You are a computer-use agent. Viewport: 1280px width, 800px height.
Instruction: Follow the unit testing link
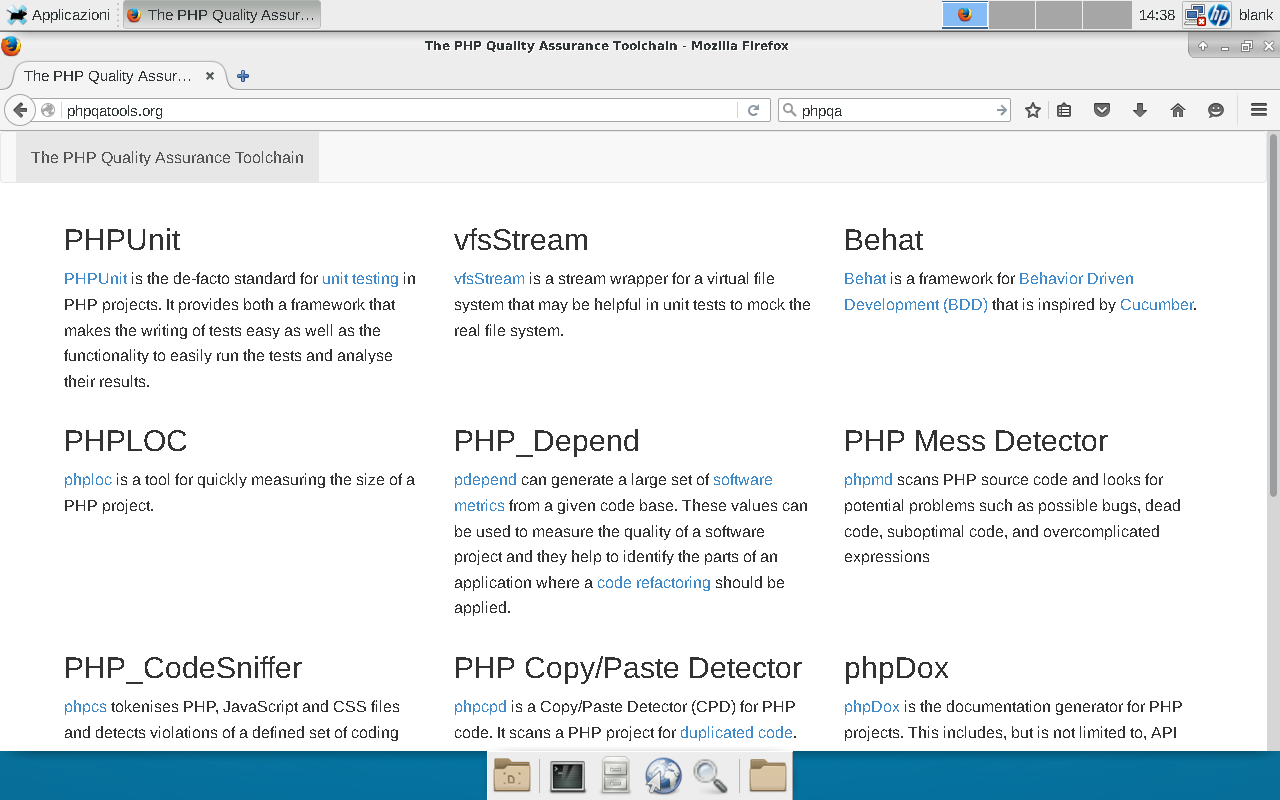tap(360, 278)
